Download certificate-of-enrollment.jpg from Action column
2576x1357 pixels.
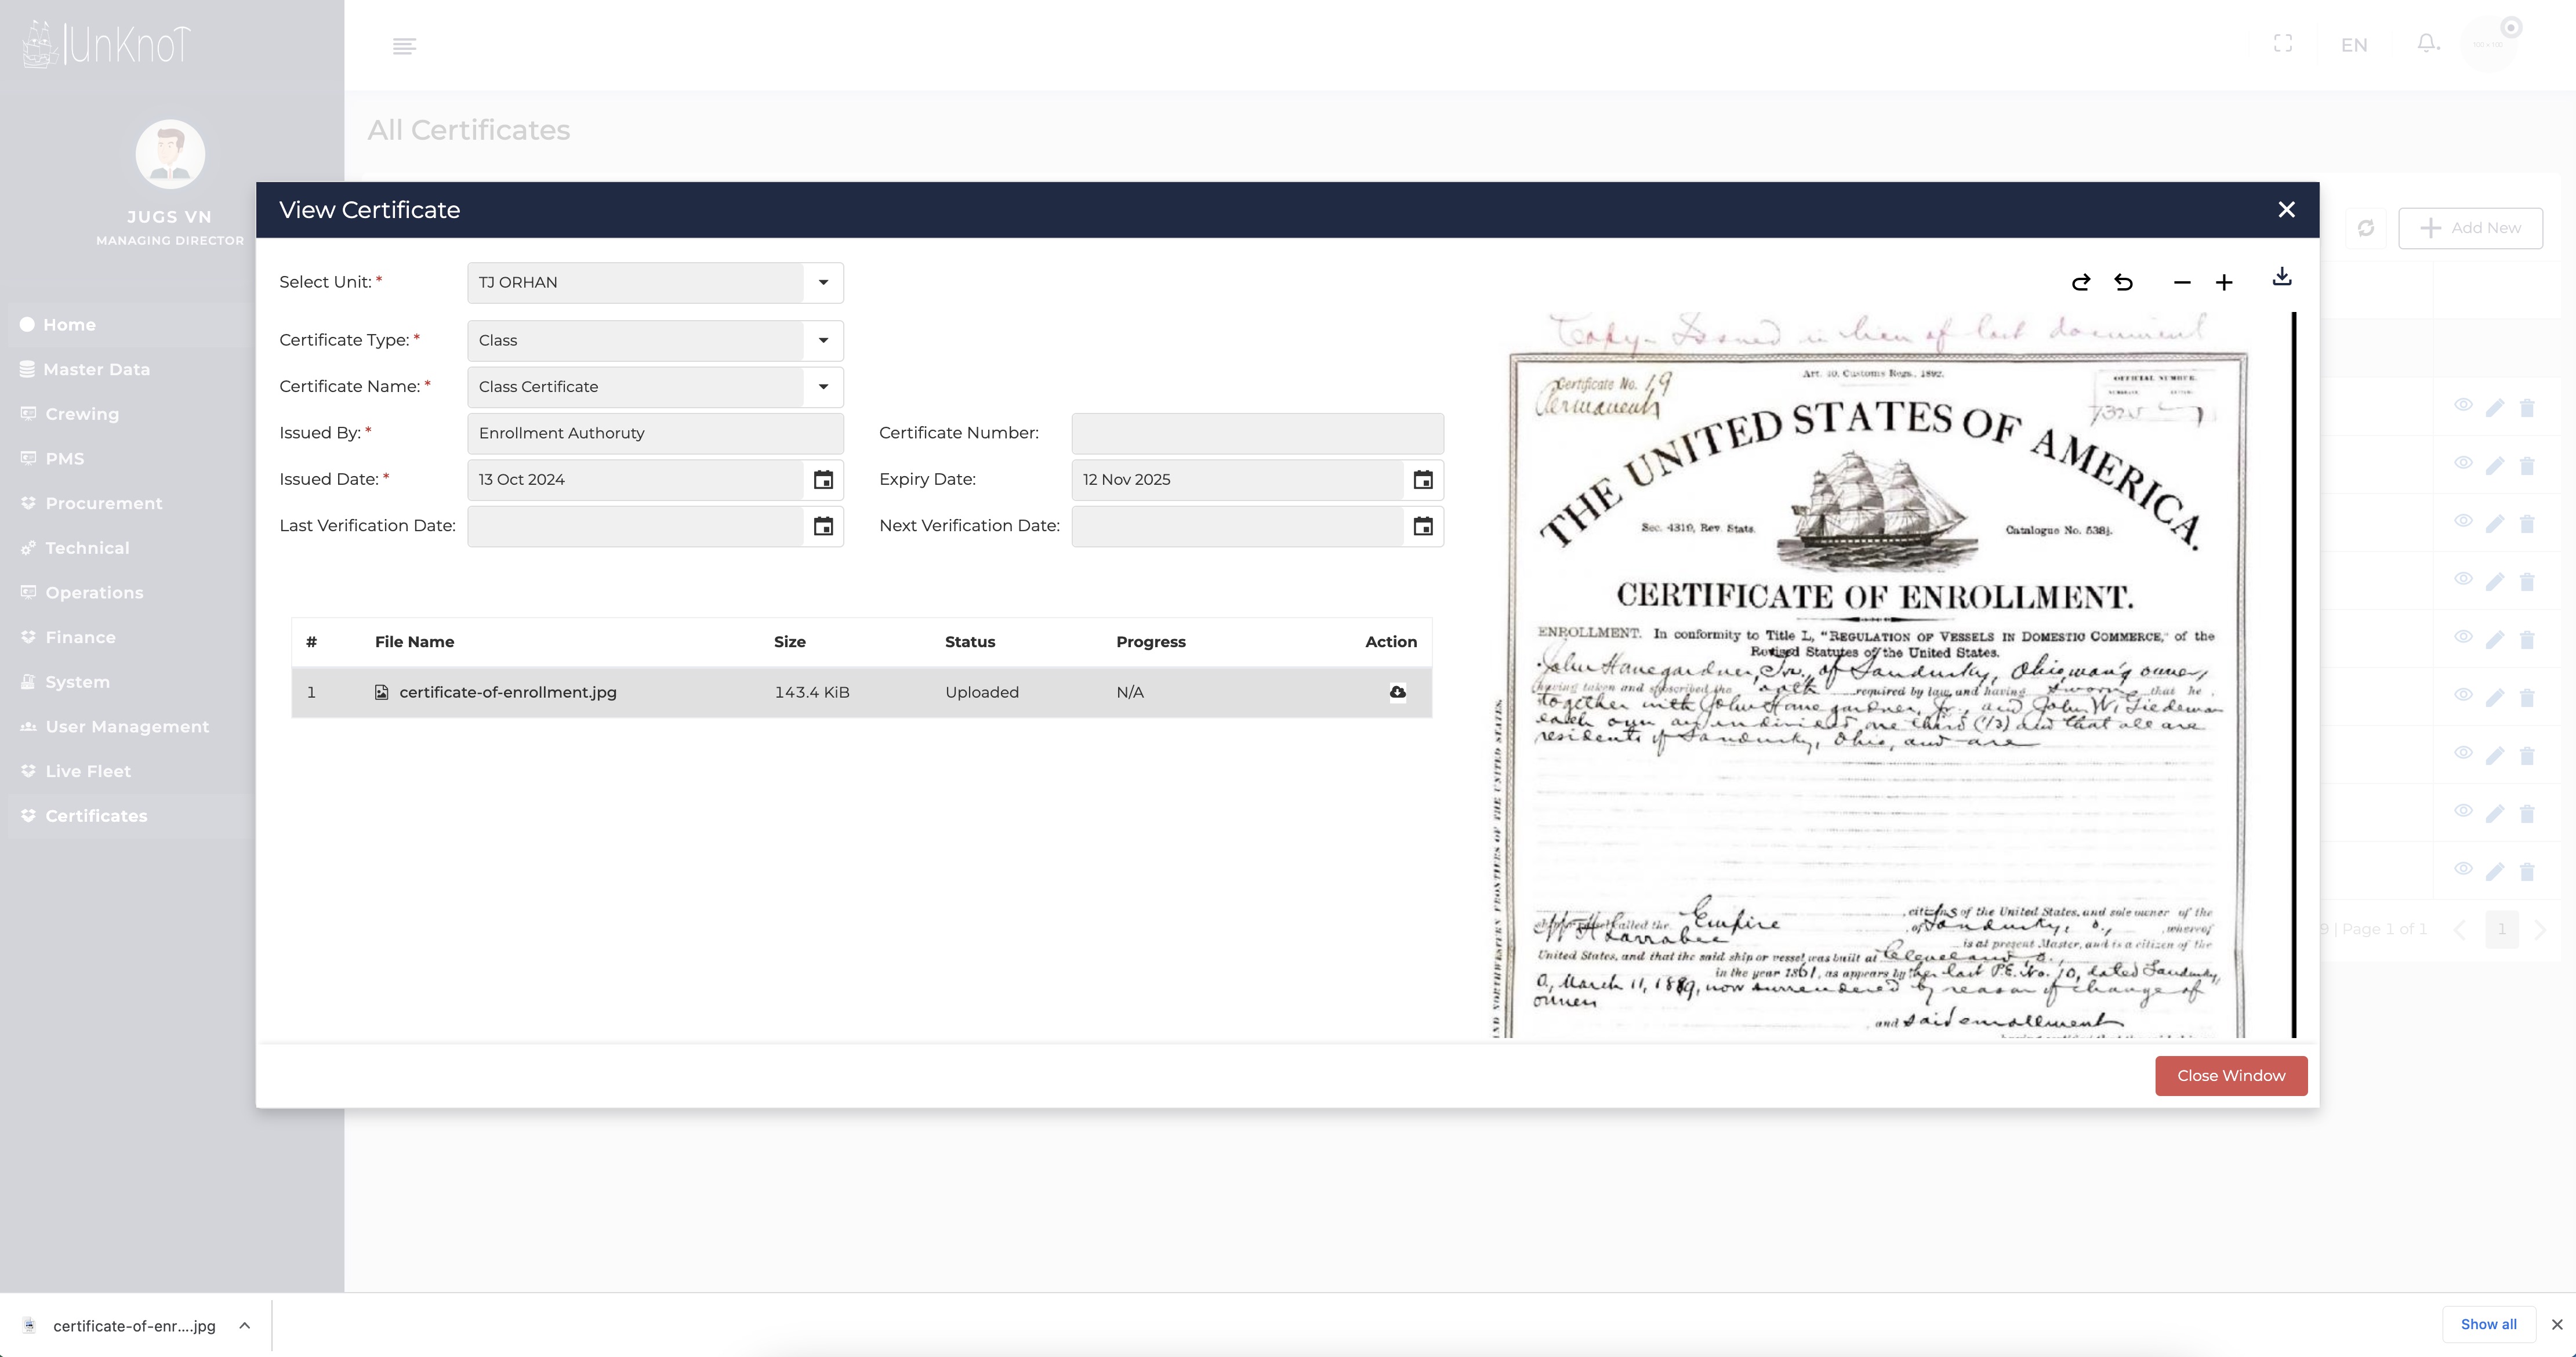pyautogui.click(x=1397, y=692)
